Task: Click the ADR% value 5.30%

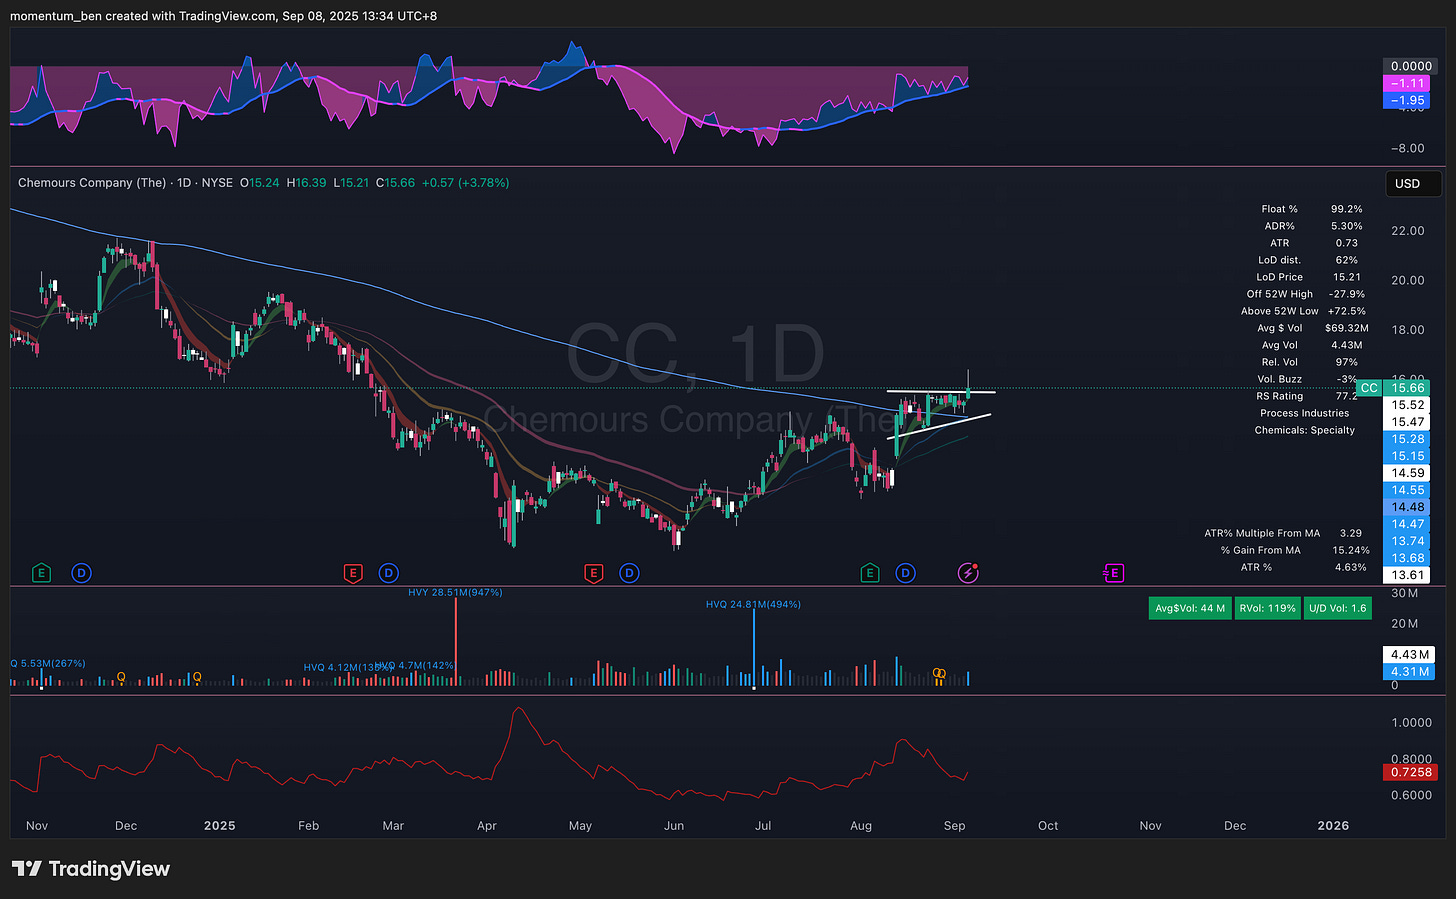Action: coord(1347,226)
